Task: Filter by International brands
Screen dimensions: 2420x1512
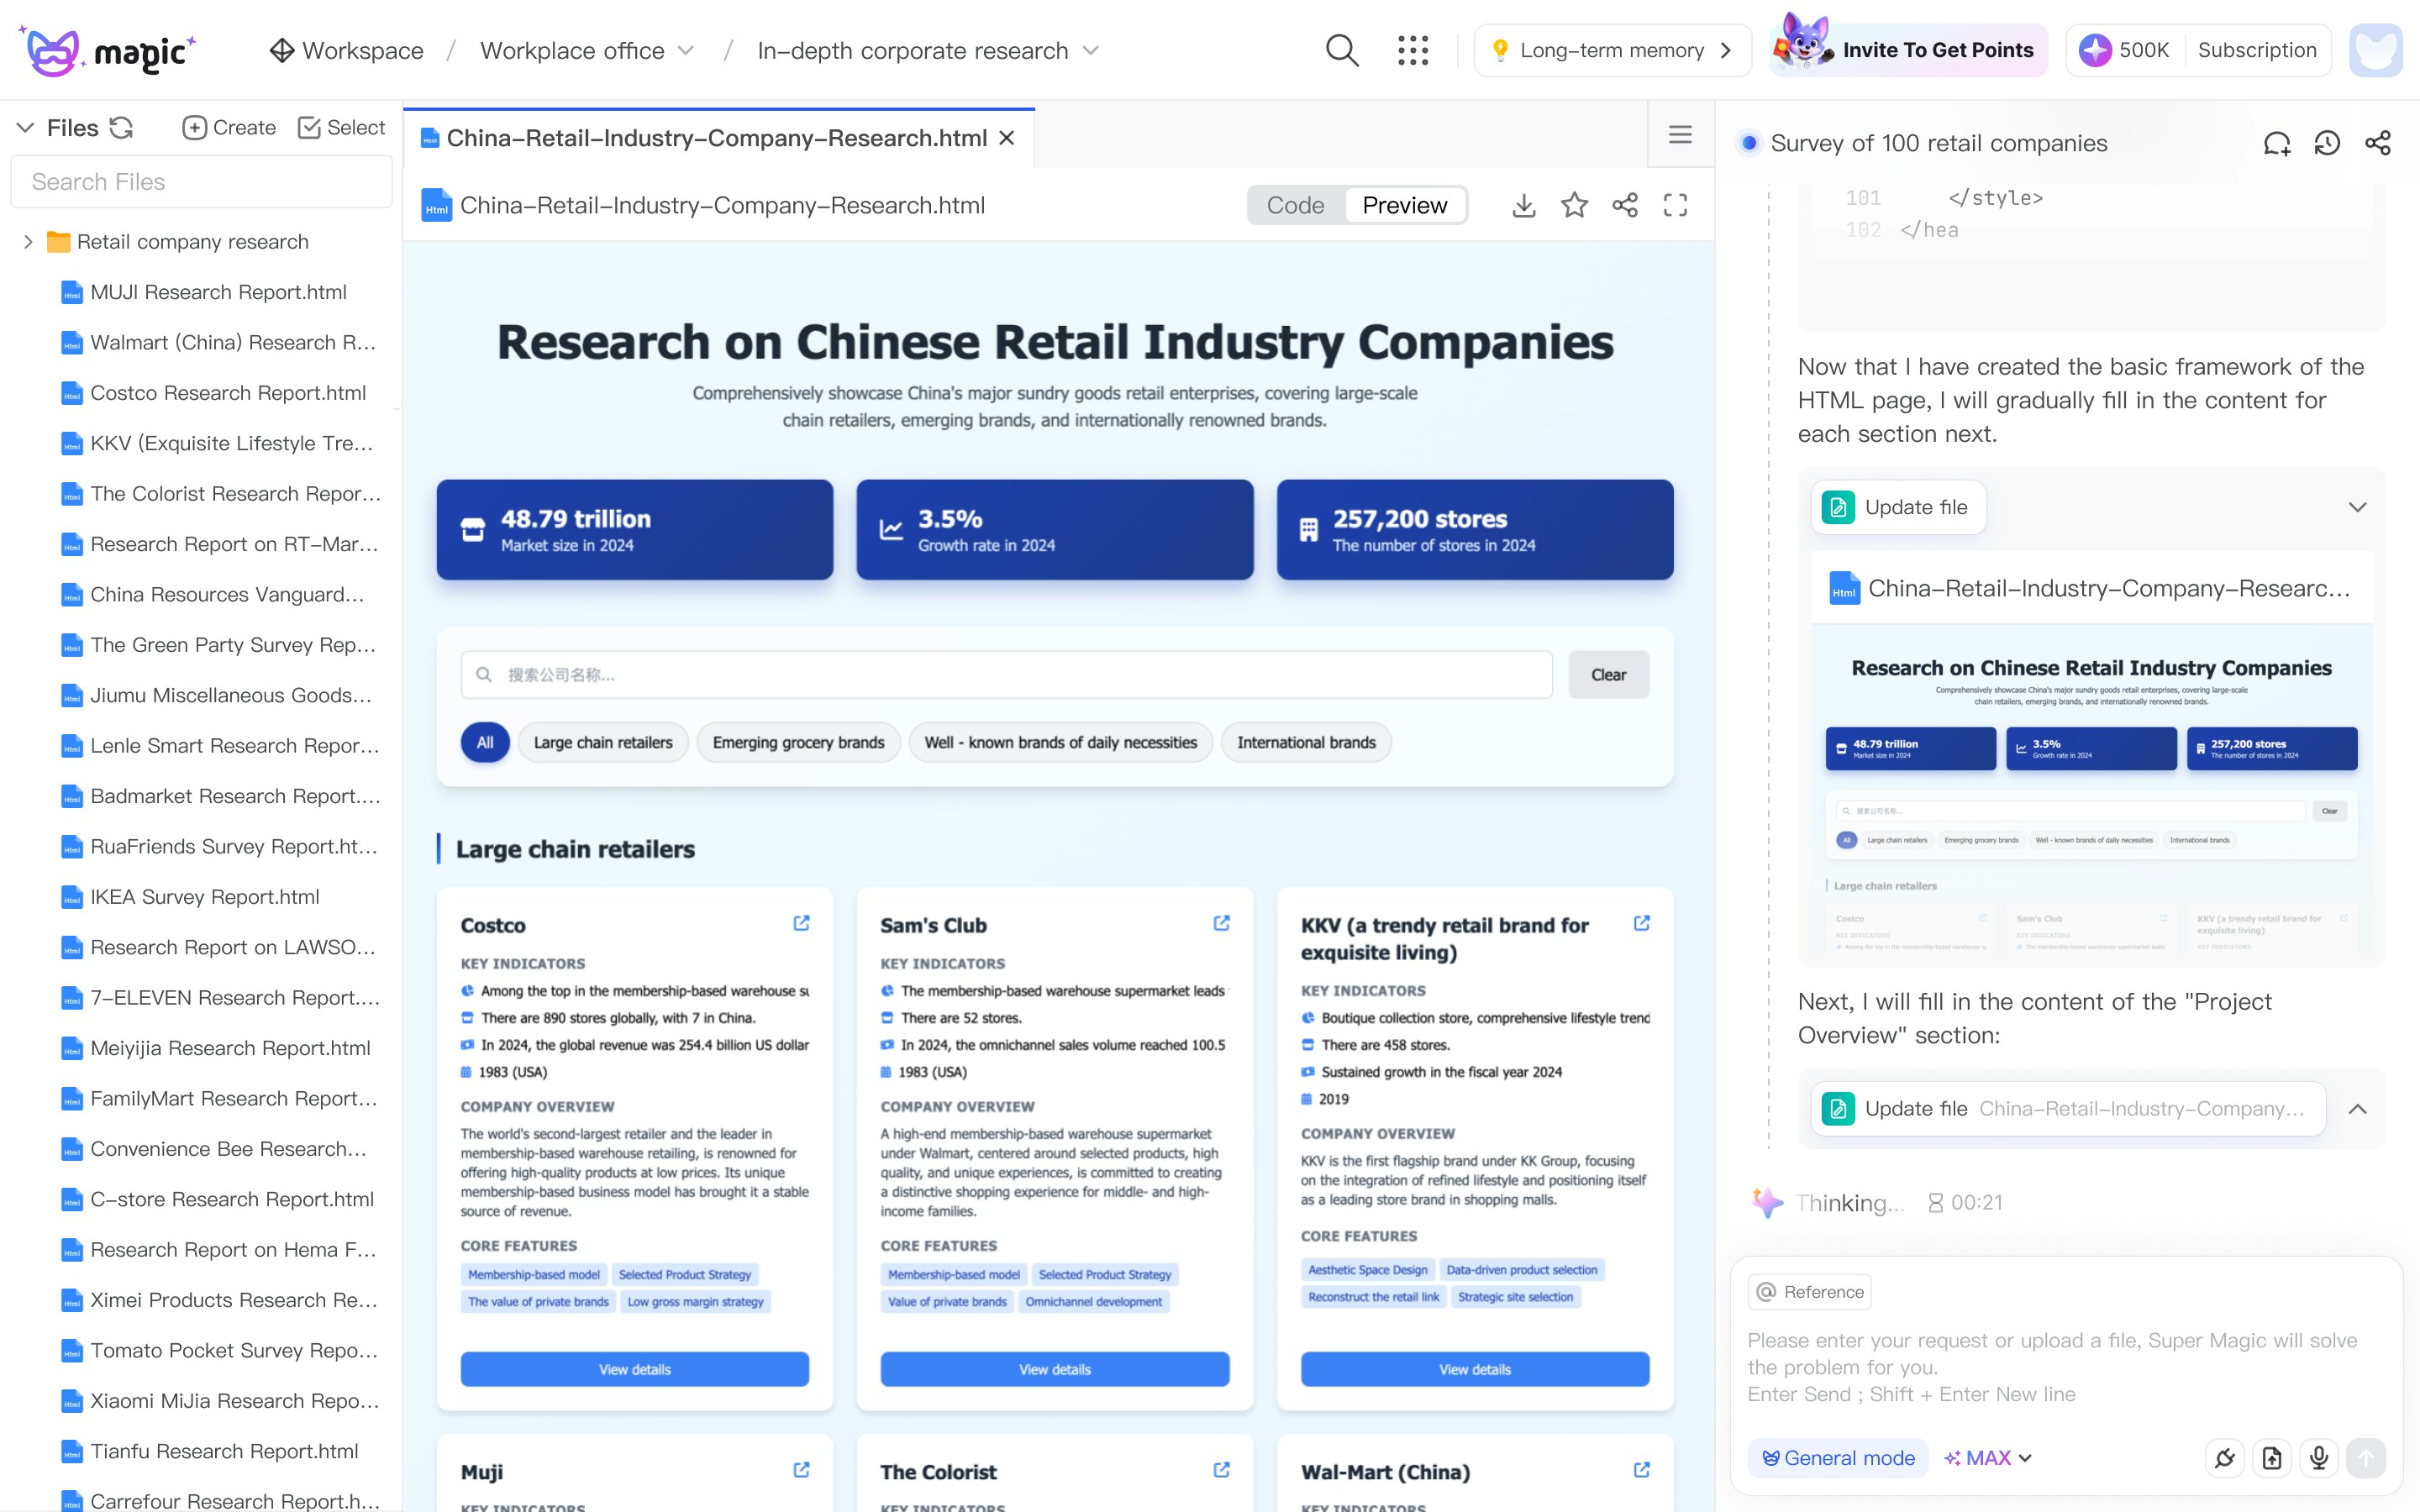Action: 1306,742
